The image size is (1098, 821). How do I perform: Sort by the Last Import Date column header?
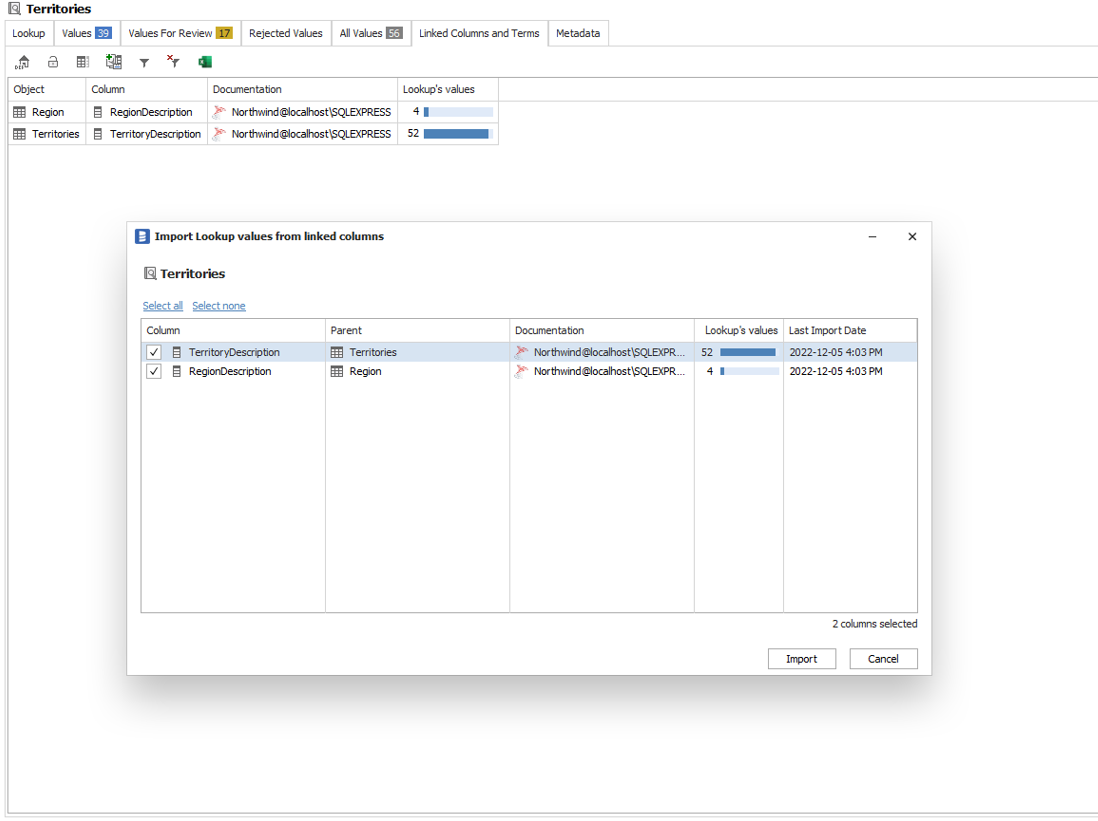coord(849,330)
